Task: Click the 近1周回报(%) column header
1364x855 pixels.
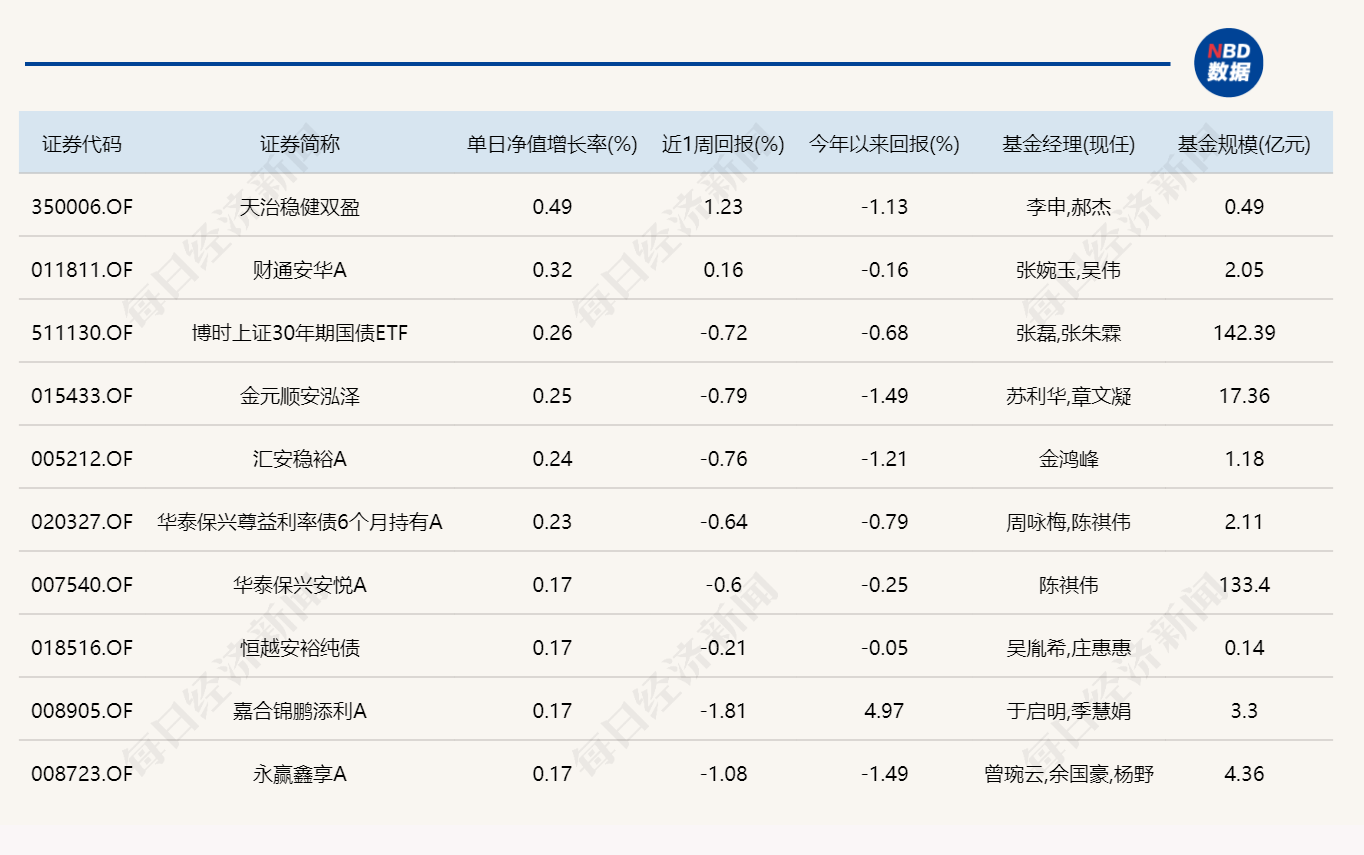Action: (x=722, y=143)
